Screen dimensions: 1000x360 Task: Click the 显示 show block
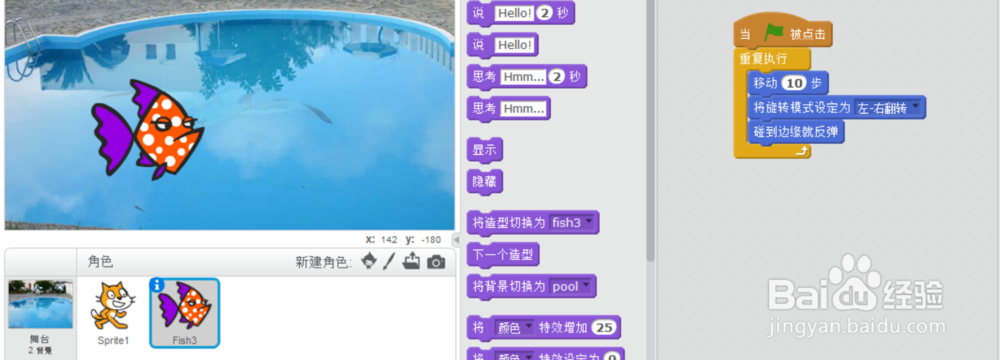tap(485, 151)
